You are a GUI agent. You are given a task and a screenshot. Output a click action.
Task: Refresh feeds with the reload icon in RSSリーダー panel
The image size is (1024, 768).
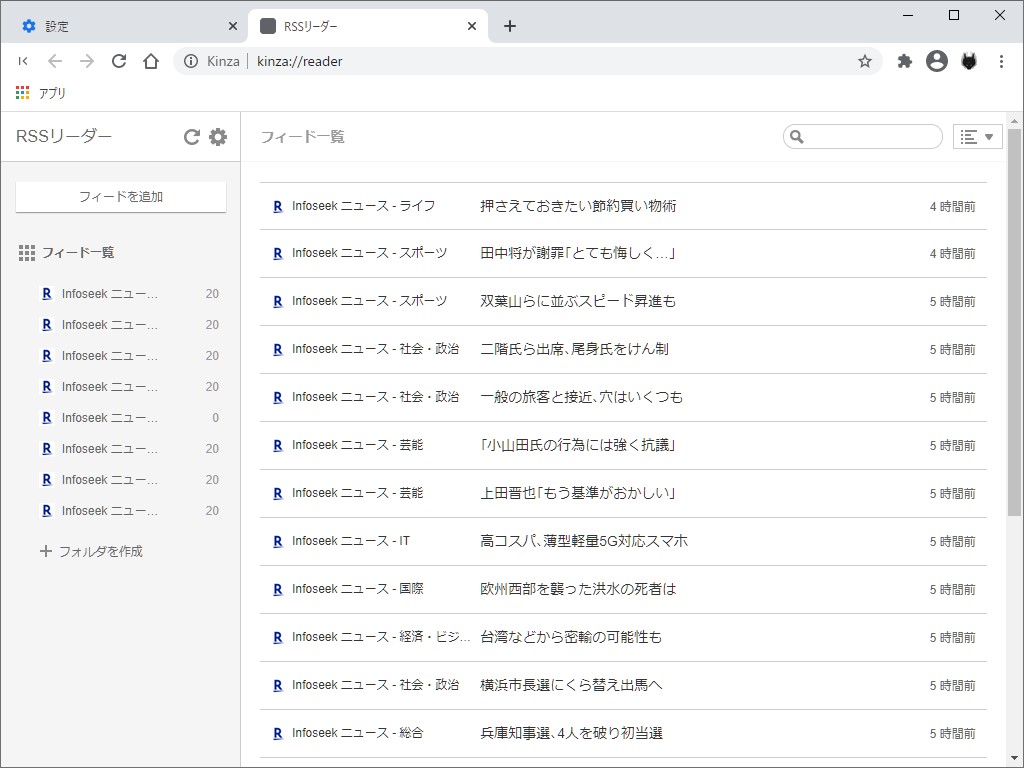click(191, 137)
